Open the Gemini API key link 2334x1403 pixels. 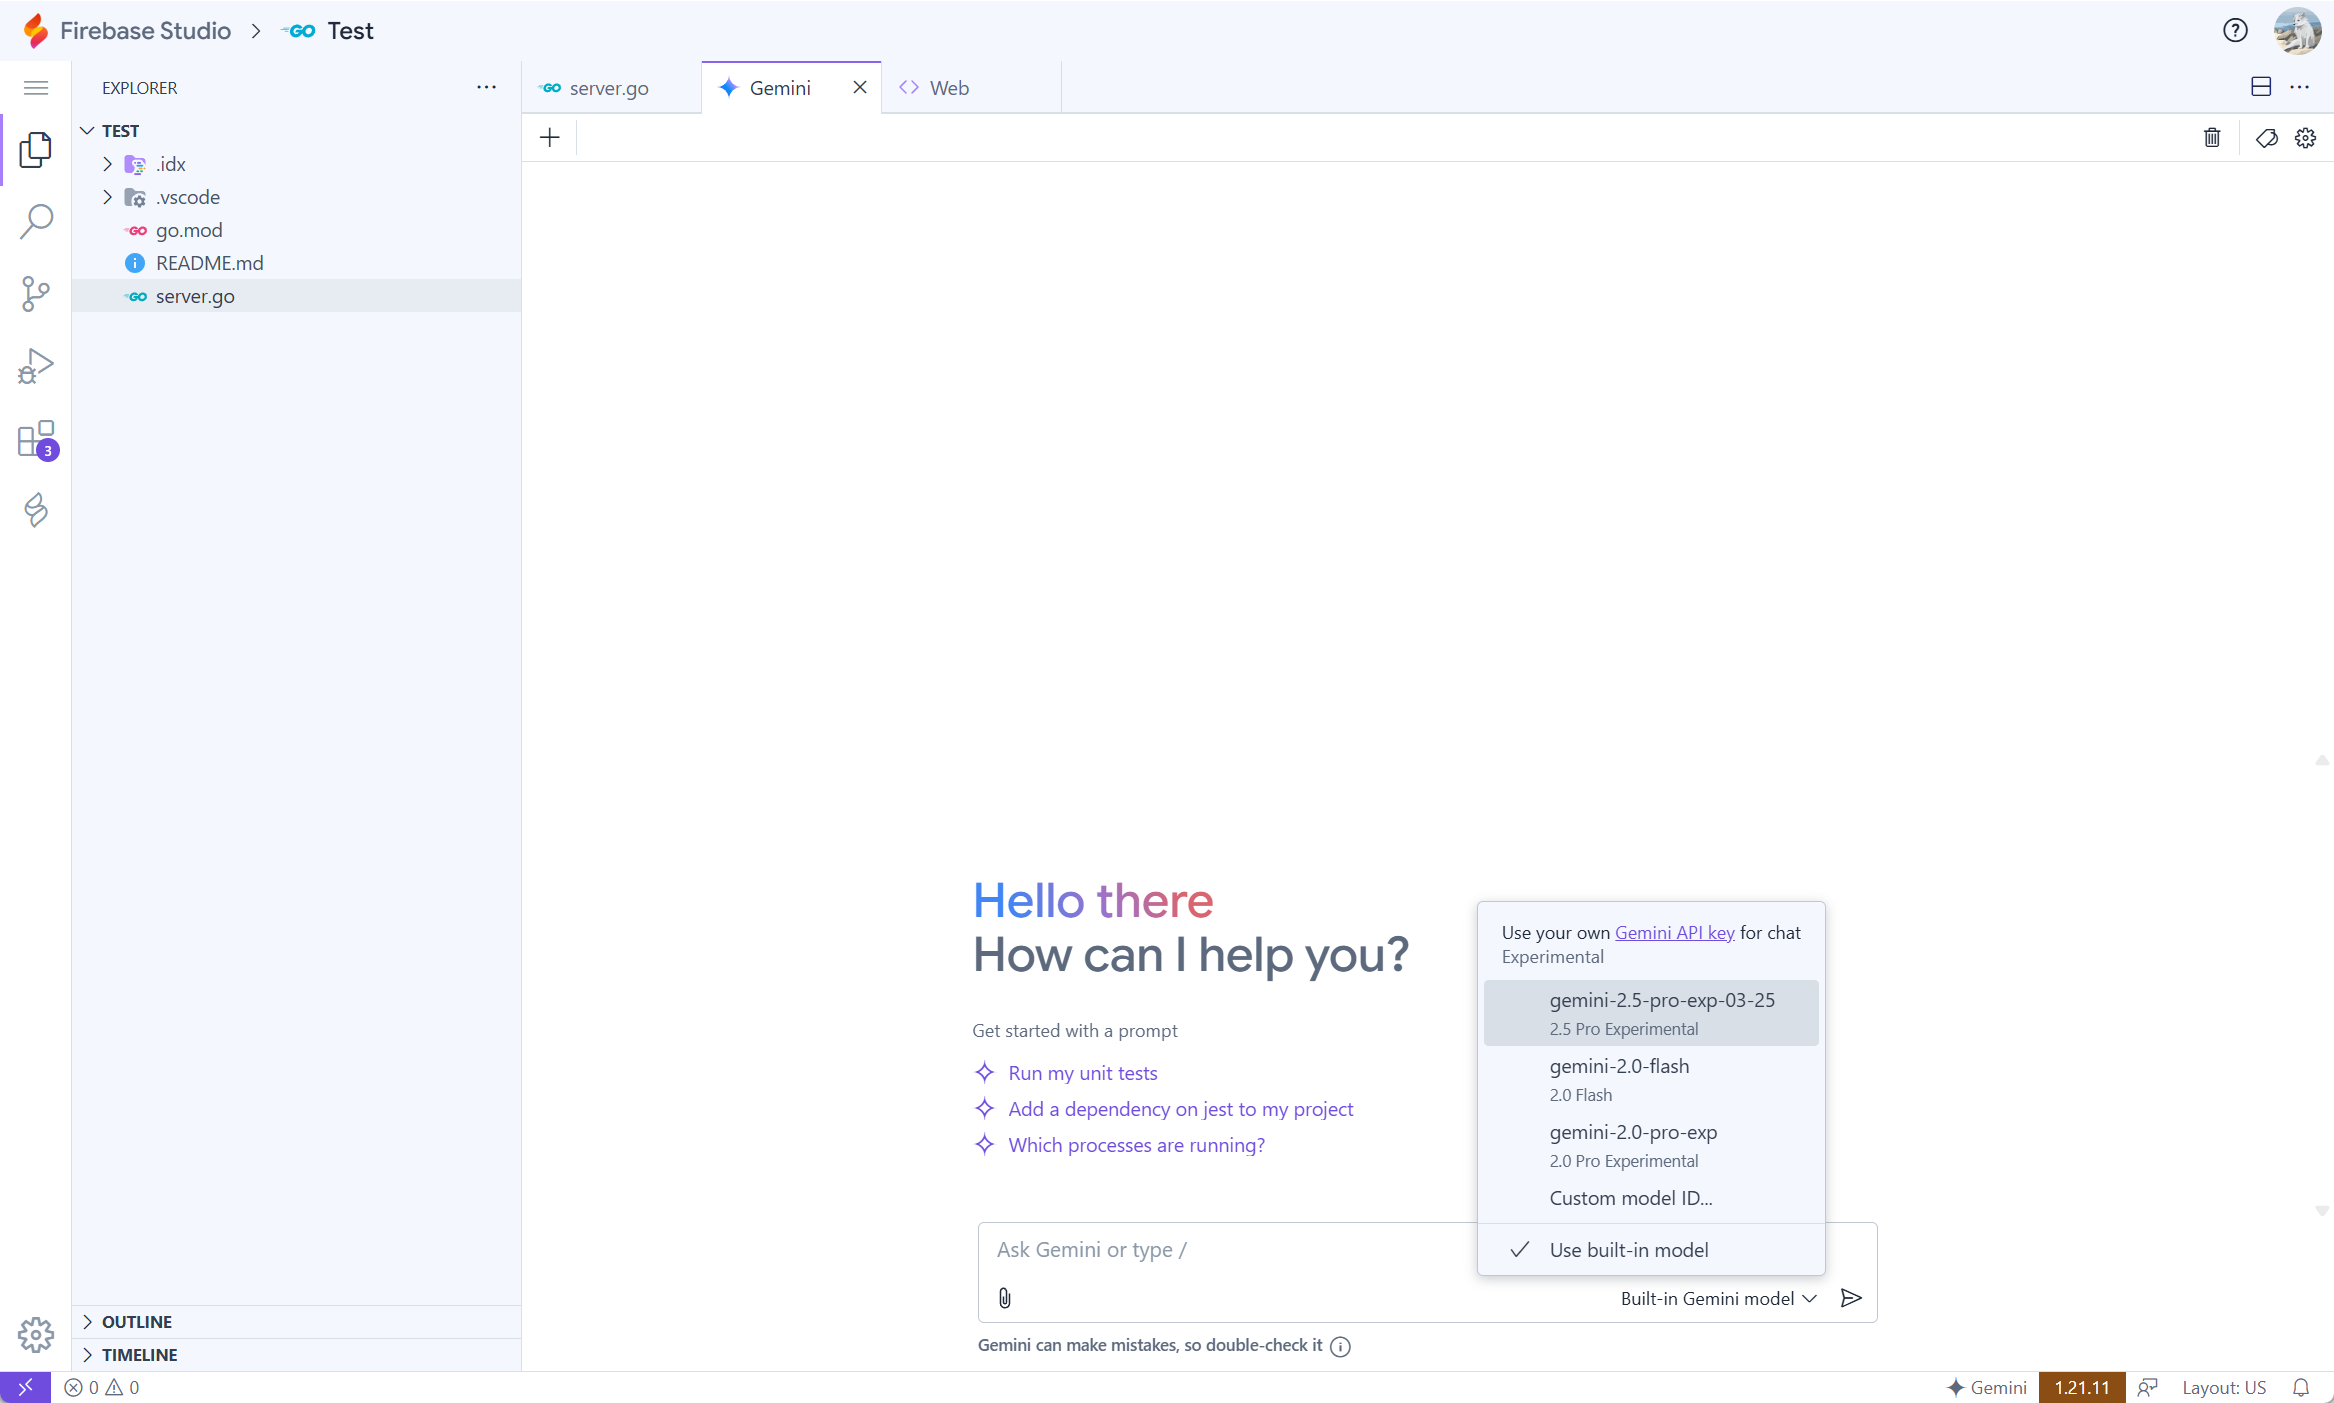(x=1674, y=933)
